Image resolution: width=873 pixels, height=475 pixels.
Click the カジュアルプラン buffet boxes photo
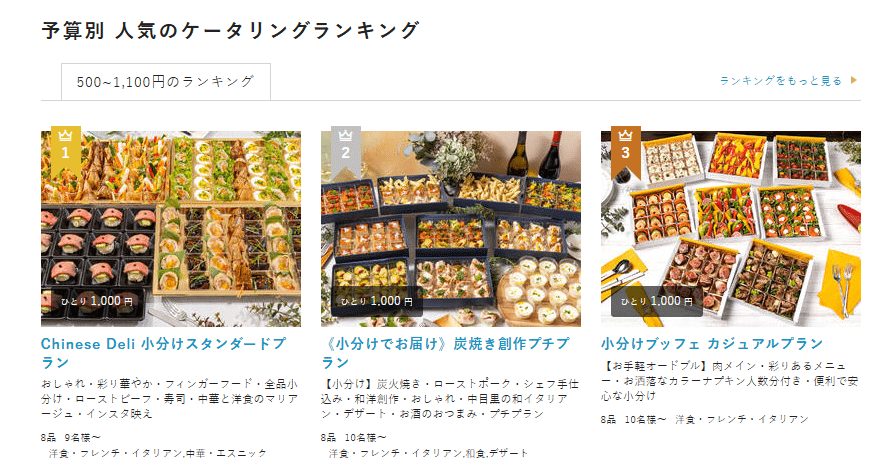[x=731, y=229]
